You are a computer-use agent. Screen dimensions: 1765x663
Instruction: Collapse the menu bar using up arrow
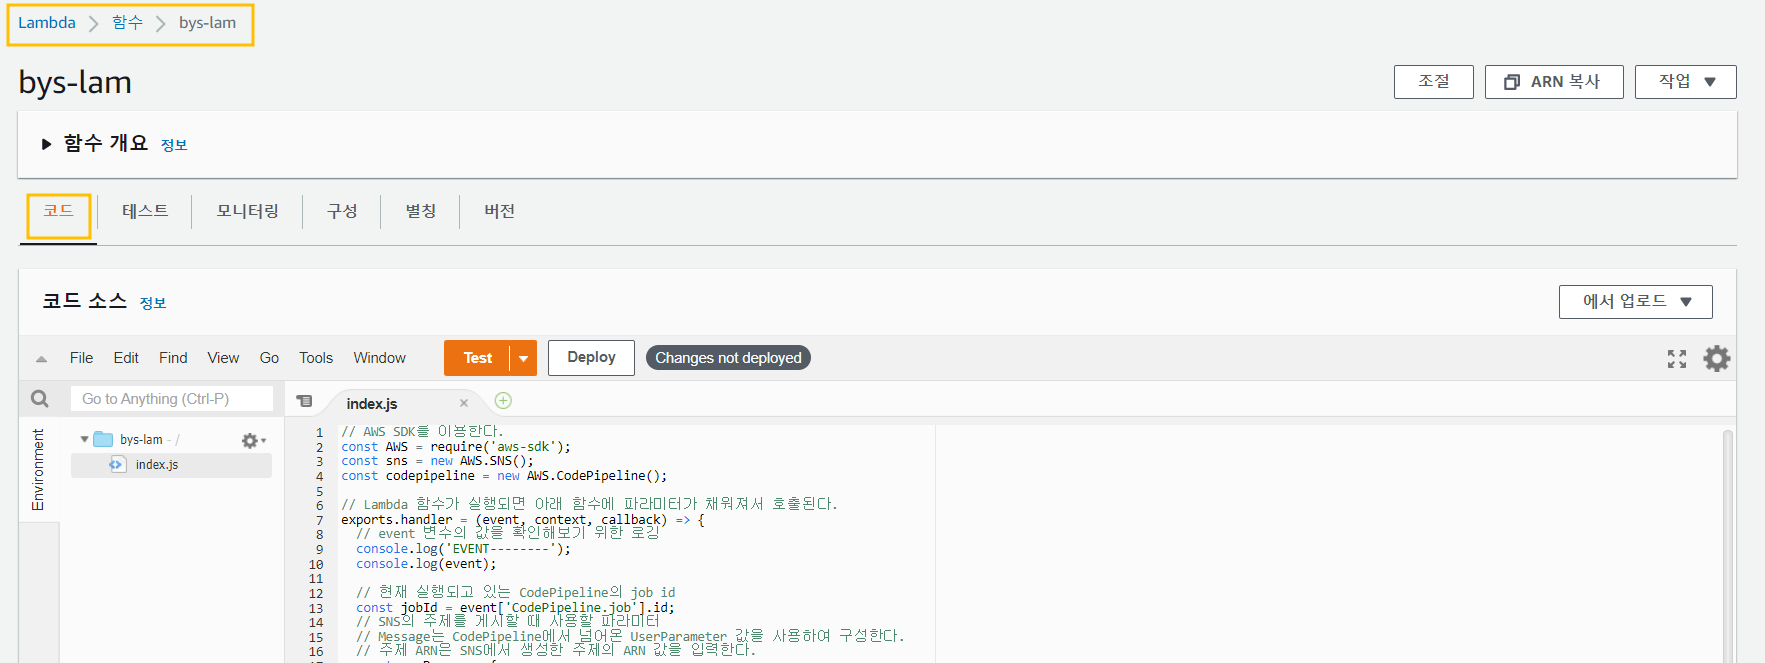[41, 358]
